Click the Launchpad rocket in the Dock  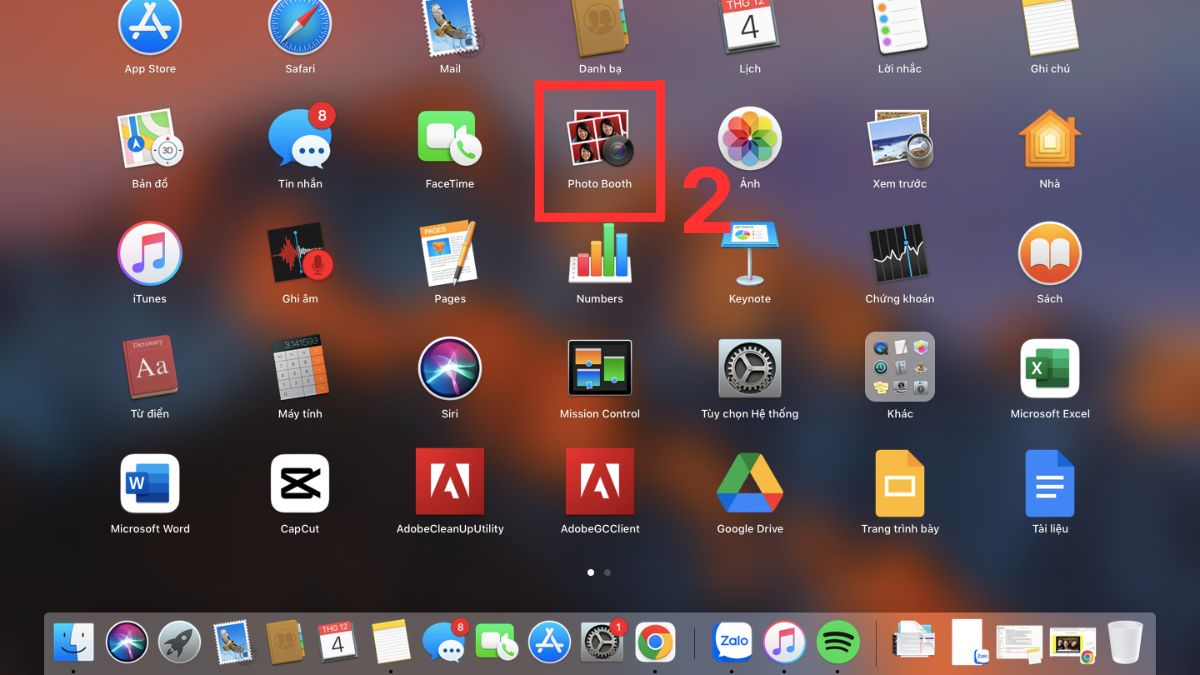179,642
